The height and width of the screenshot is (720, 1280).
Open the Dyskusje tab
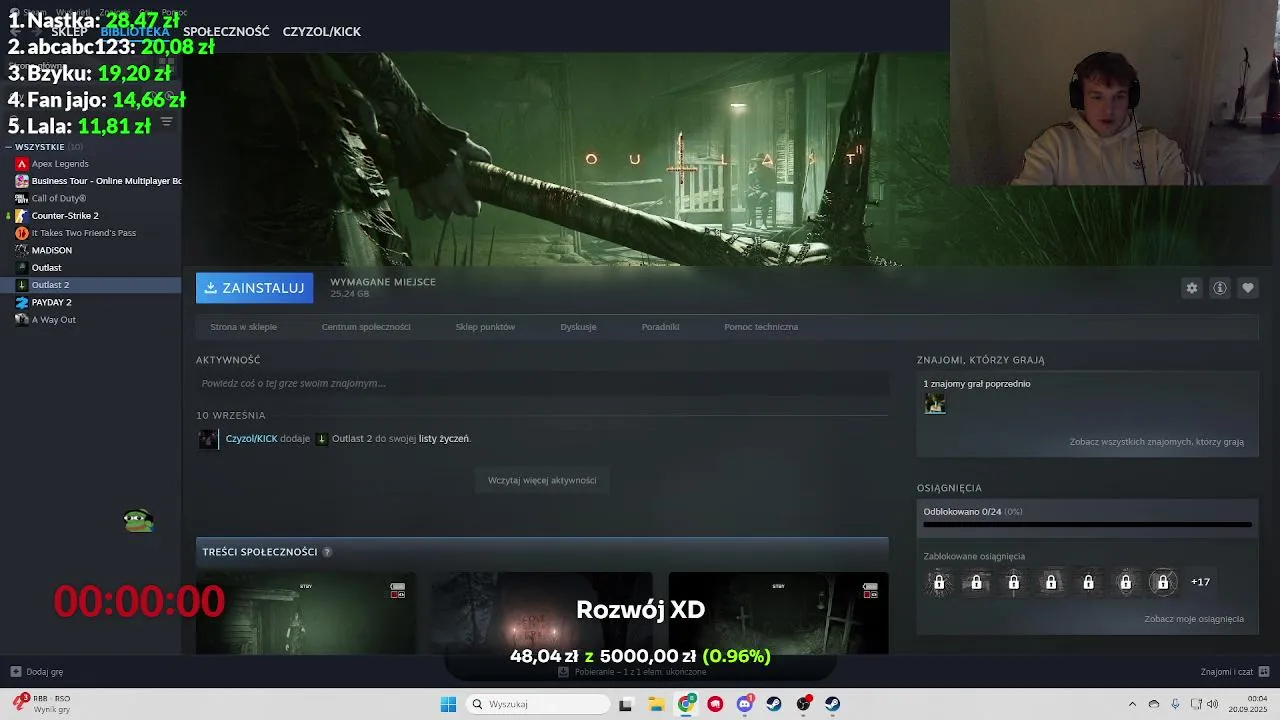pyautogui.click(x=578, y=327)
